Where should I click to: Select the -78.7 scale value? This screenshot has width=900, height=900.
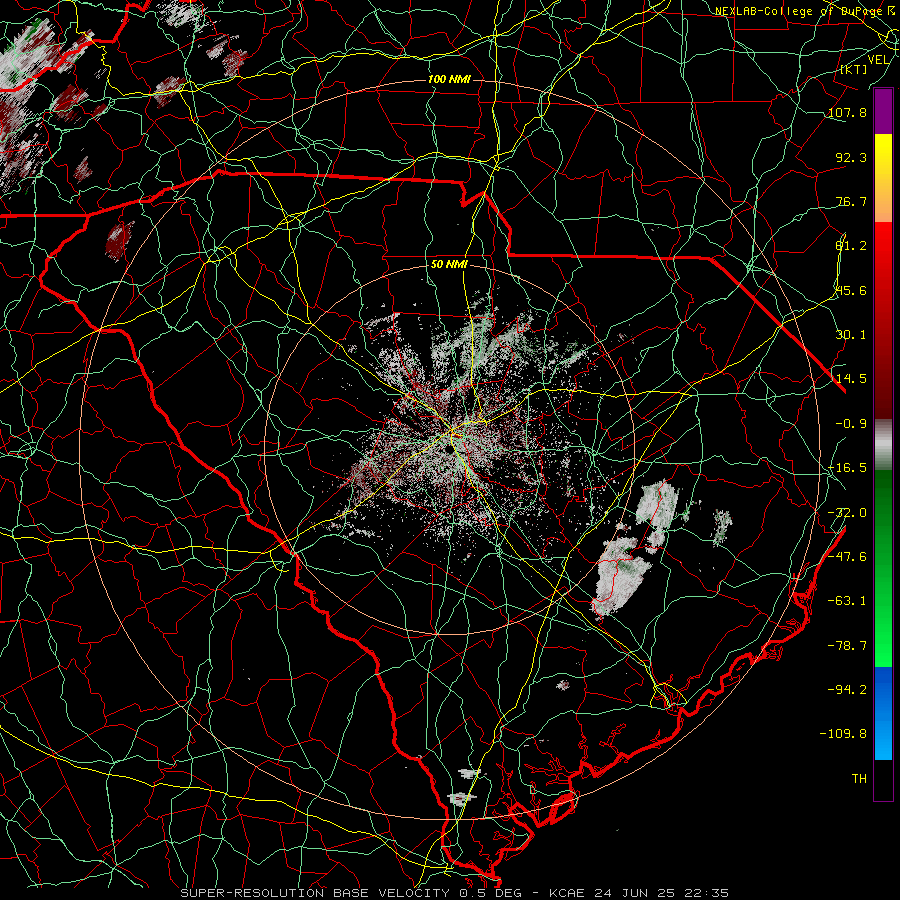pos(847,646)
